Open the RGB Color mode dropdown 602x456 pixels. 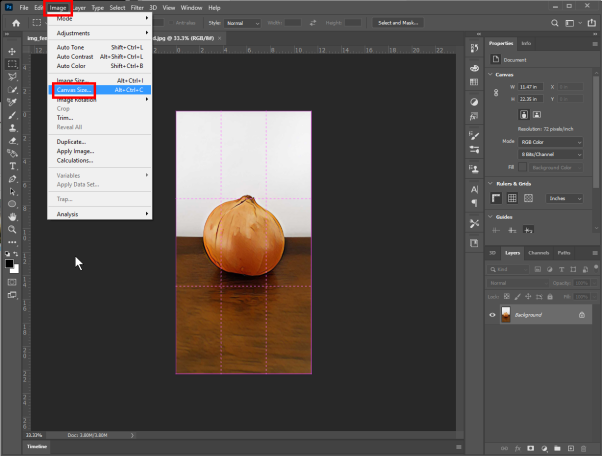[550, 142]
